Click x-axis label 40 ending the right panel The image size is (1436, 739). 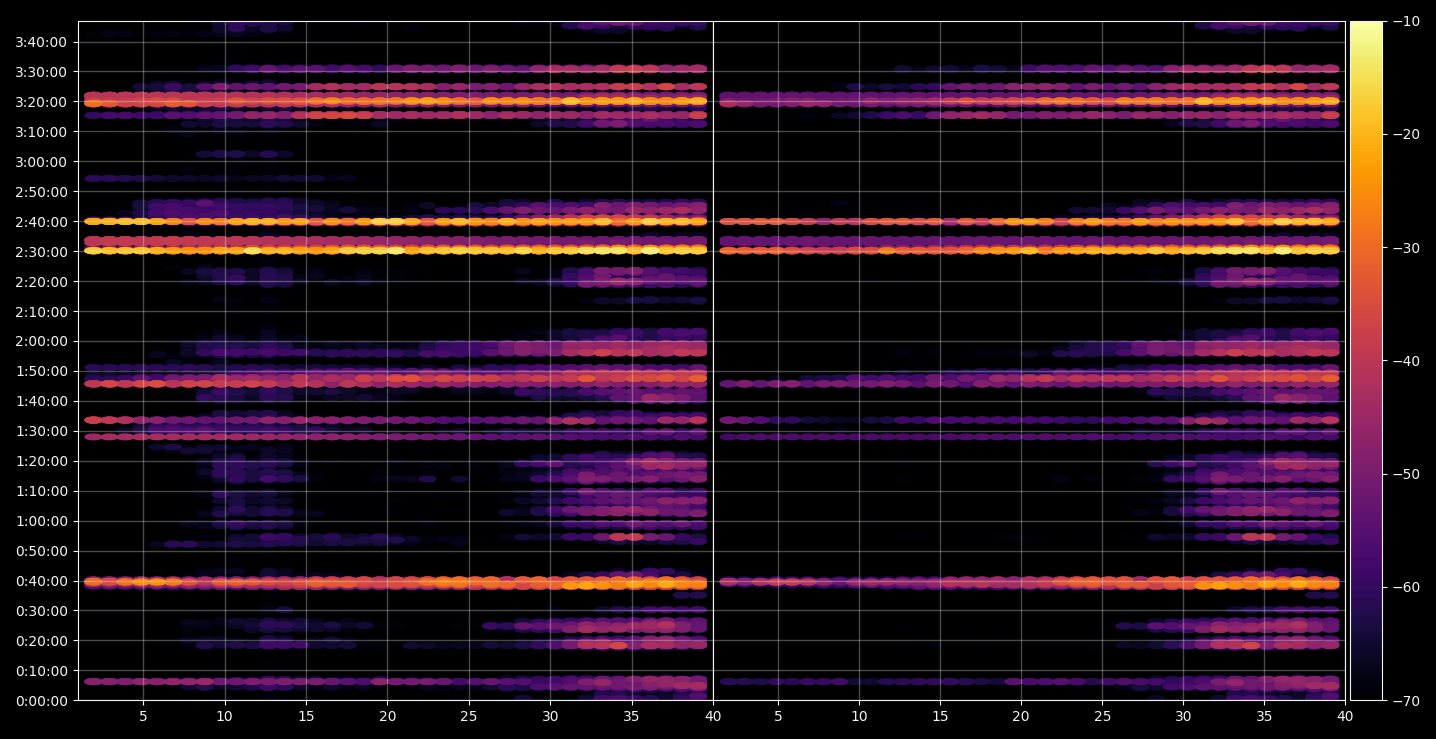coord(1345,717)
